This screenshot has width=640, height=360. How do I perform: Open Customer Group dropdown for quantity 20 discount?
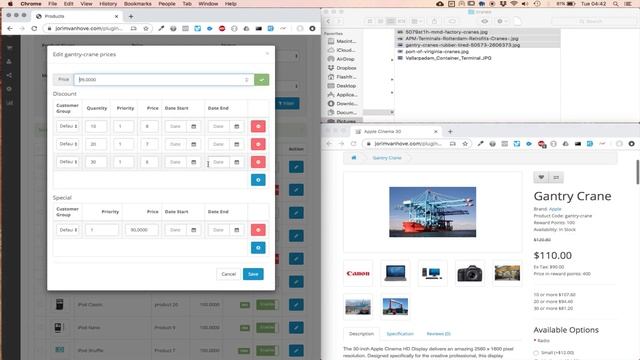(x=67, y=144)
